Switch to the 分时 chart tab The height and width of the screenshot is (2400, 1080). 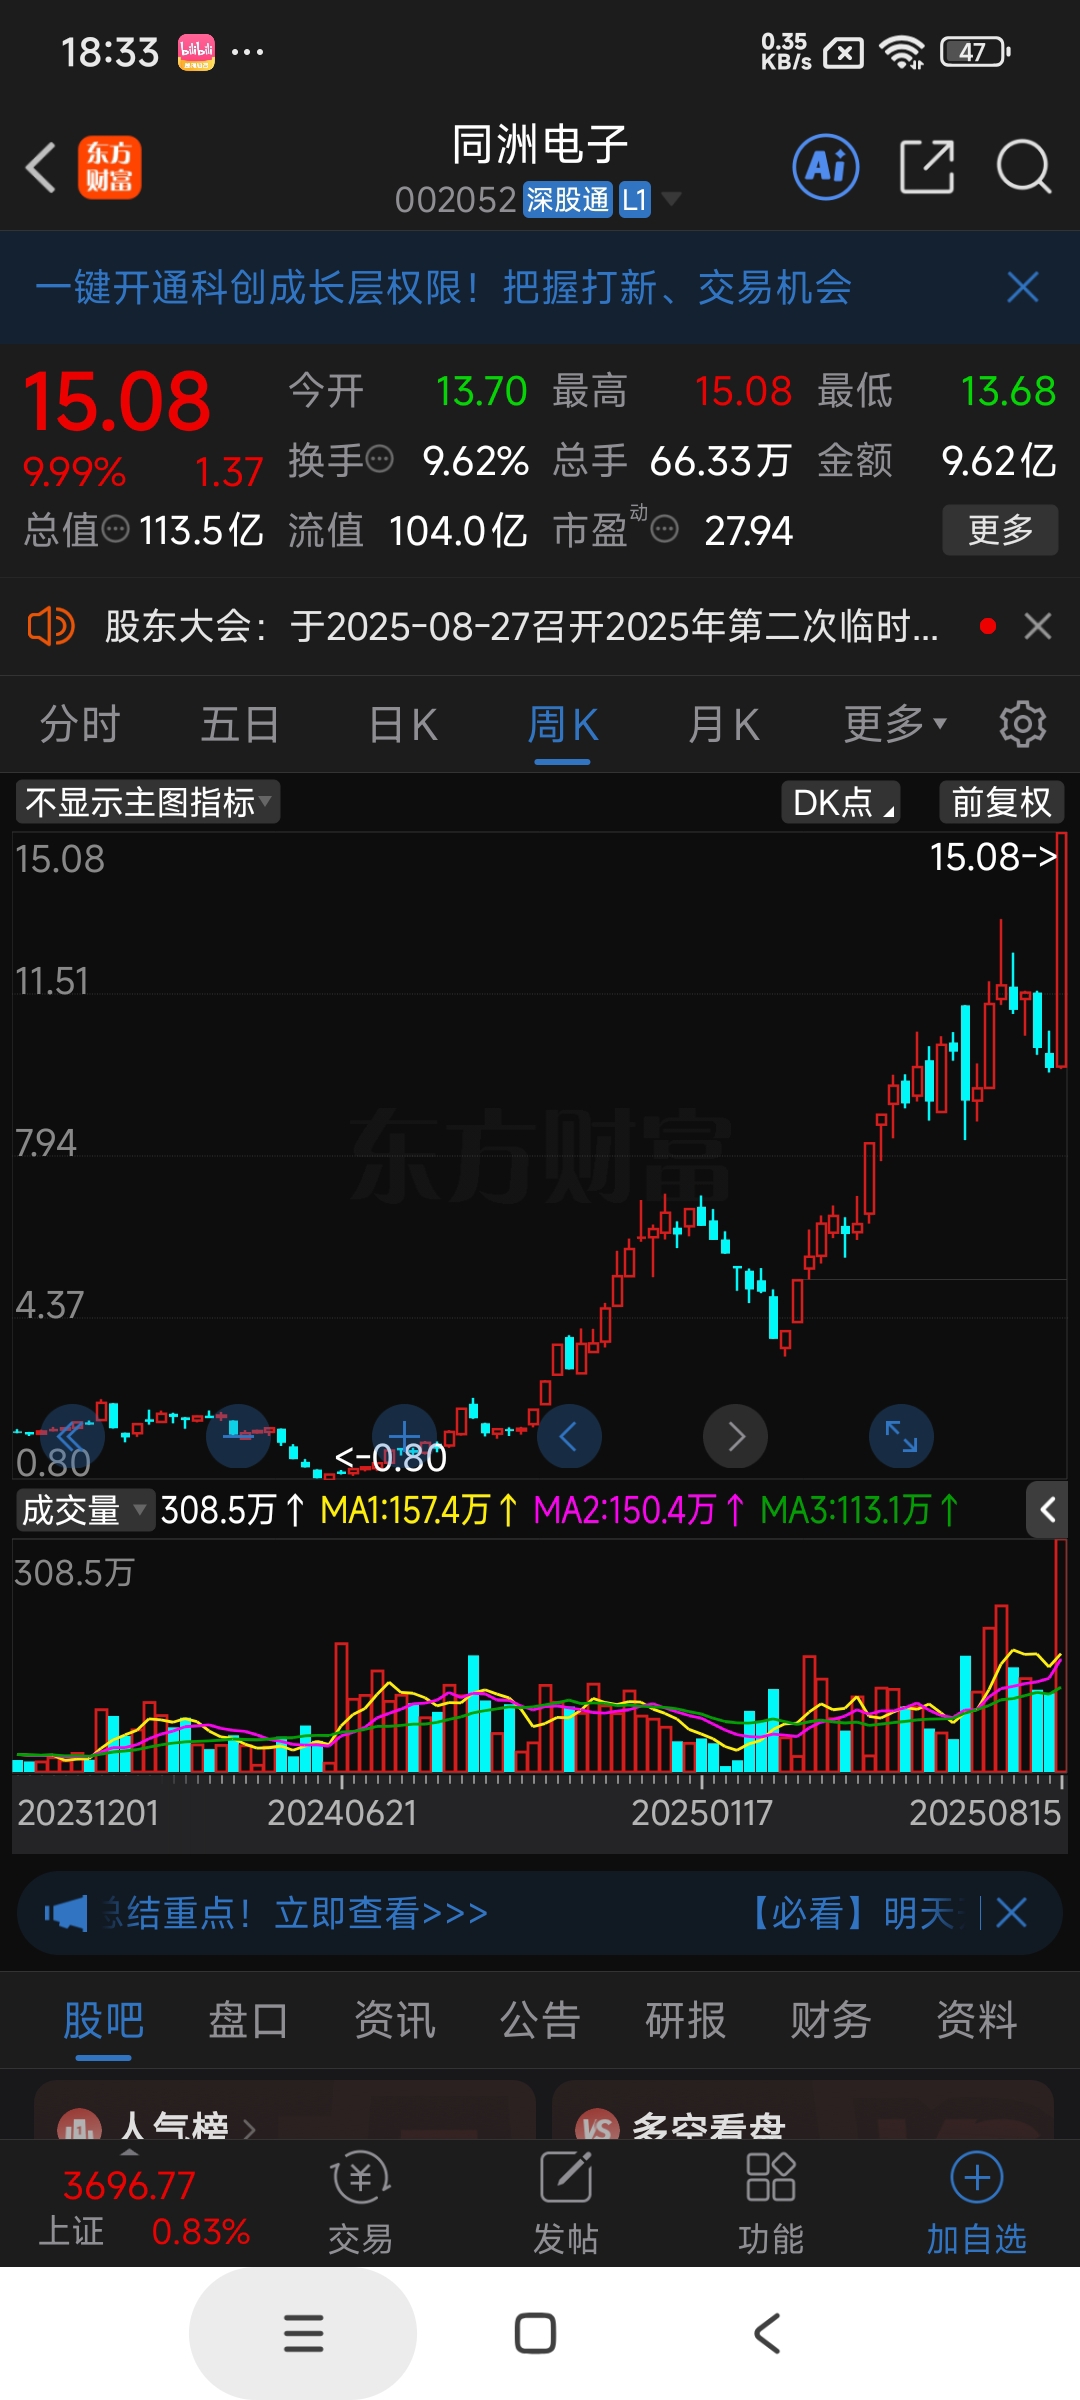point(80,724)
